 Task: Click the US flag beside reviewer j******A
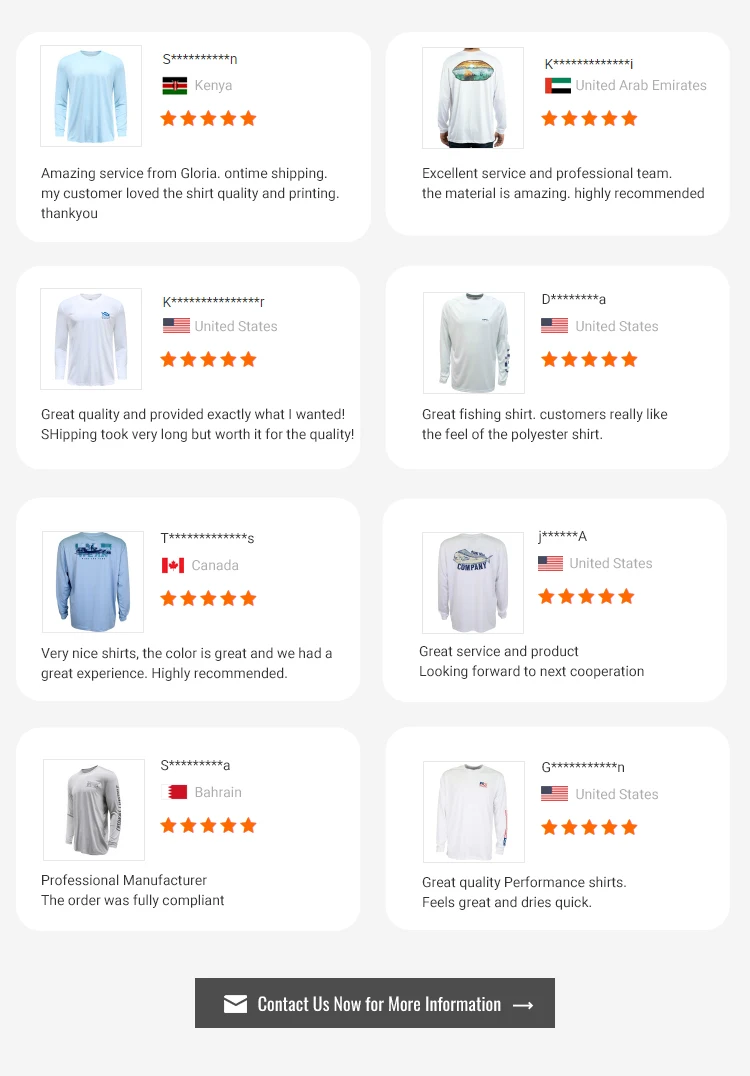click(550, 564)
